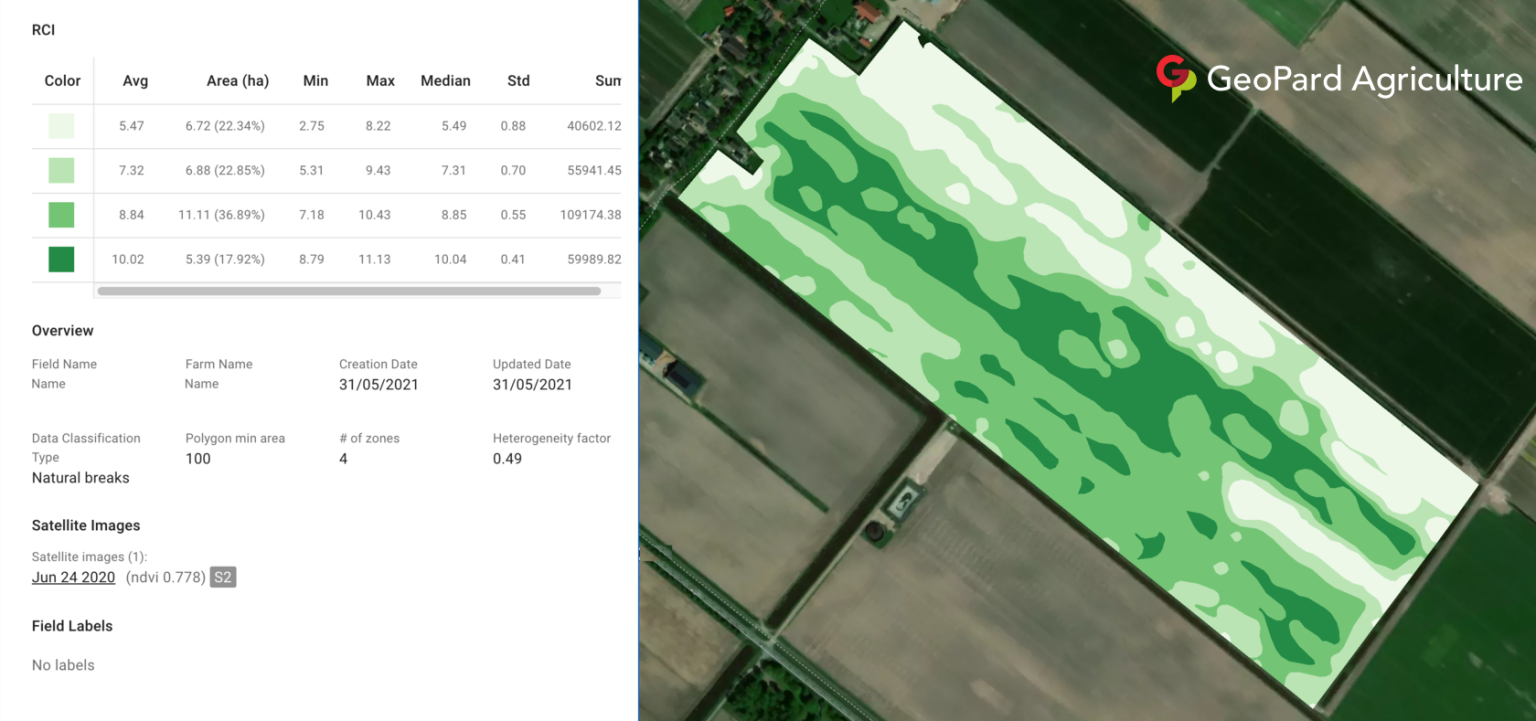The image size is (1536, 721).
Task: Sort by the Area (ha) column header
Action: 237,81
